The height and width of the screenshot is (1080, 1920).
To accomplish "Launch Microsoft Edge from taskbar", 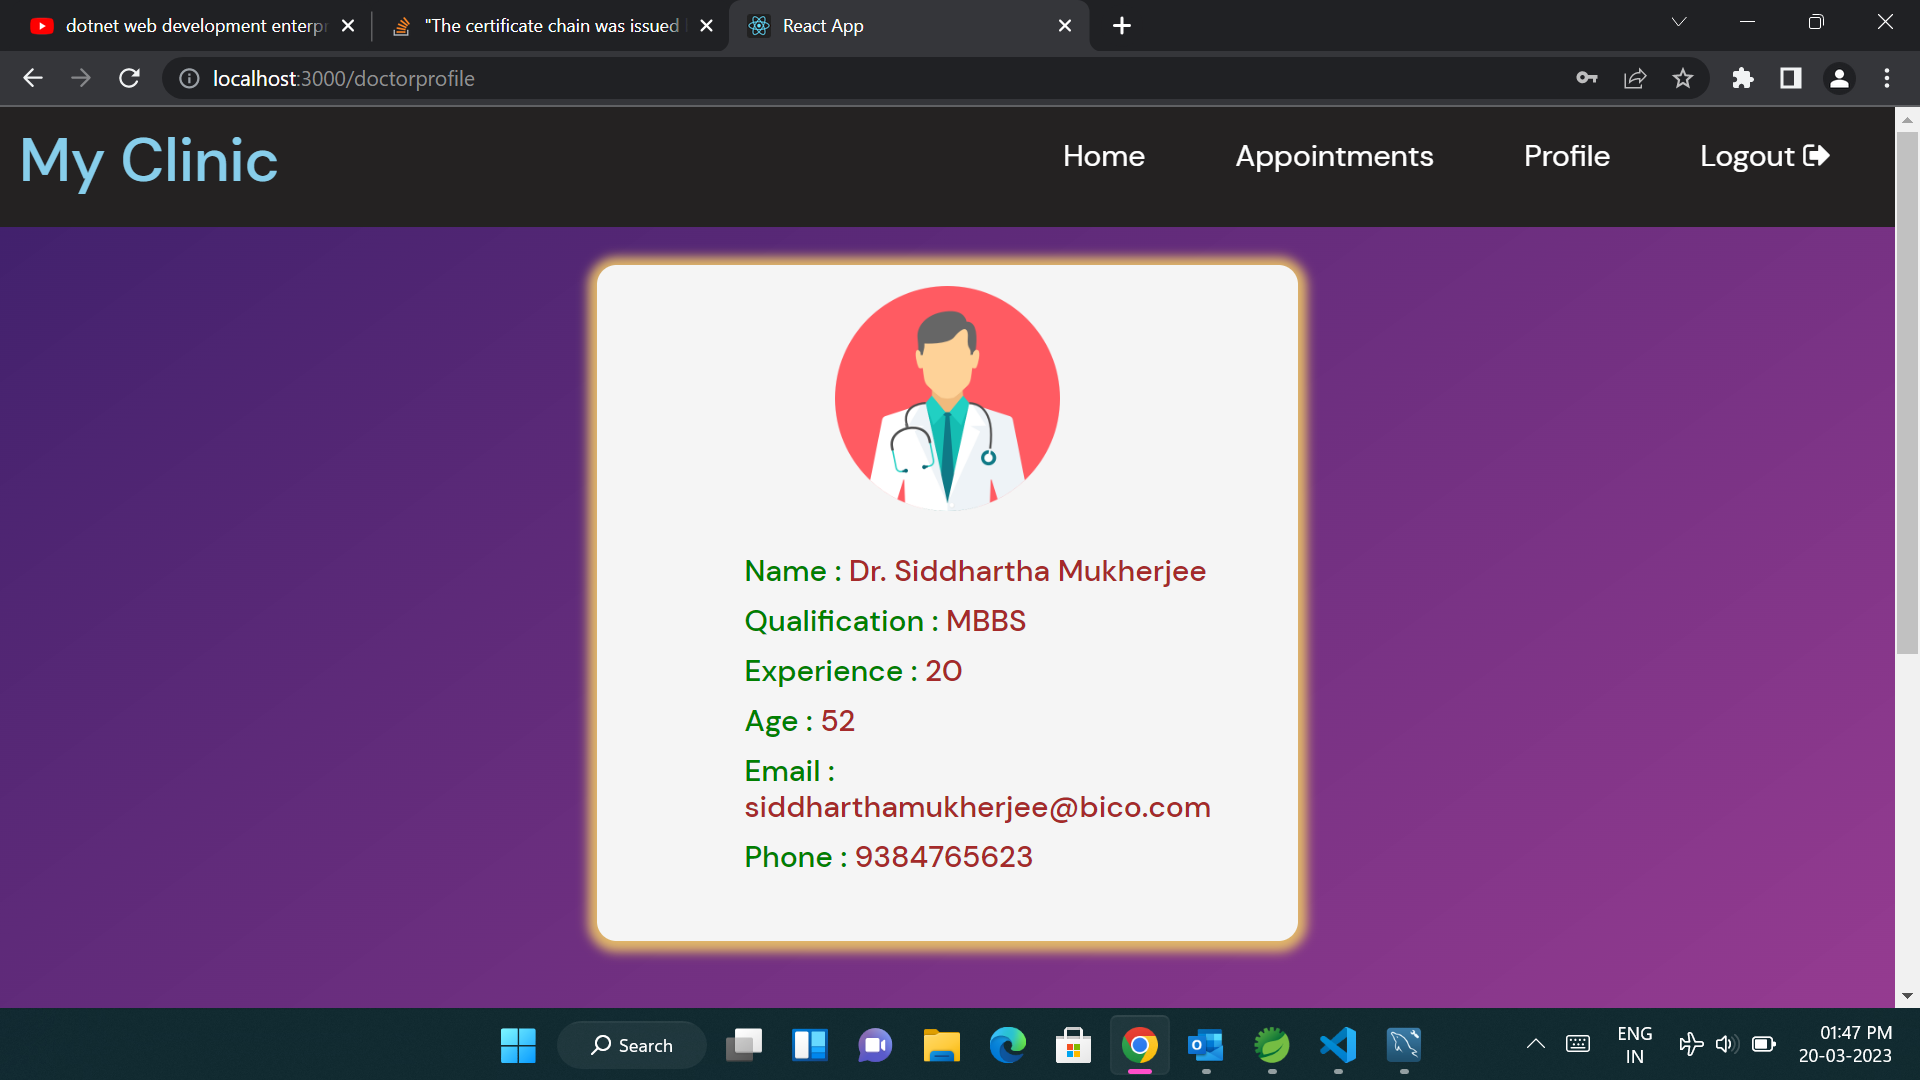I will pos(1007,1045).
